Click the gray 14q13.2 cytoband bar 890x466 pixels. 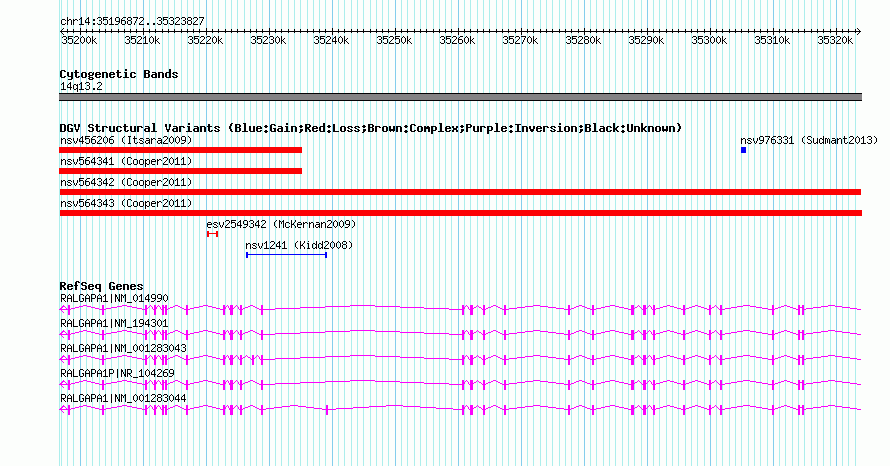pos(460,97)
